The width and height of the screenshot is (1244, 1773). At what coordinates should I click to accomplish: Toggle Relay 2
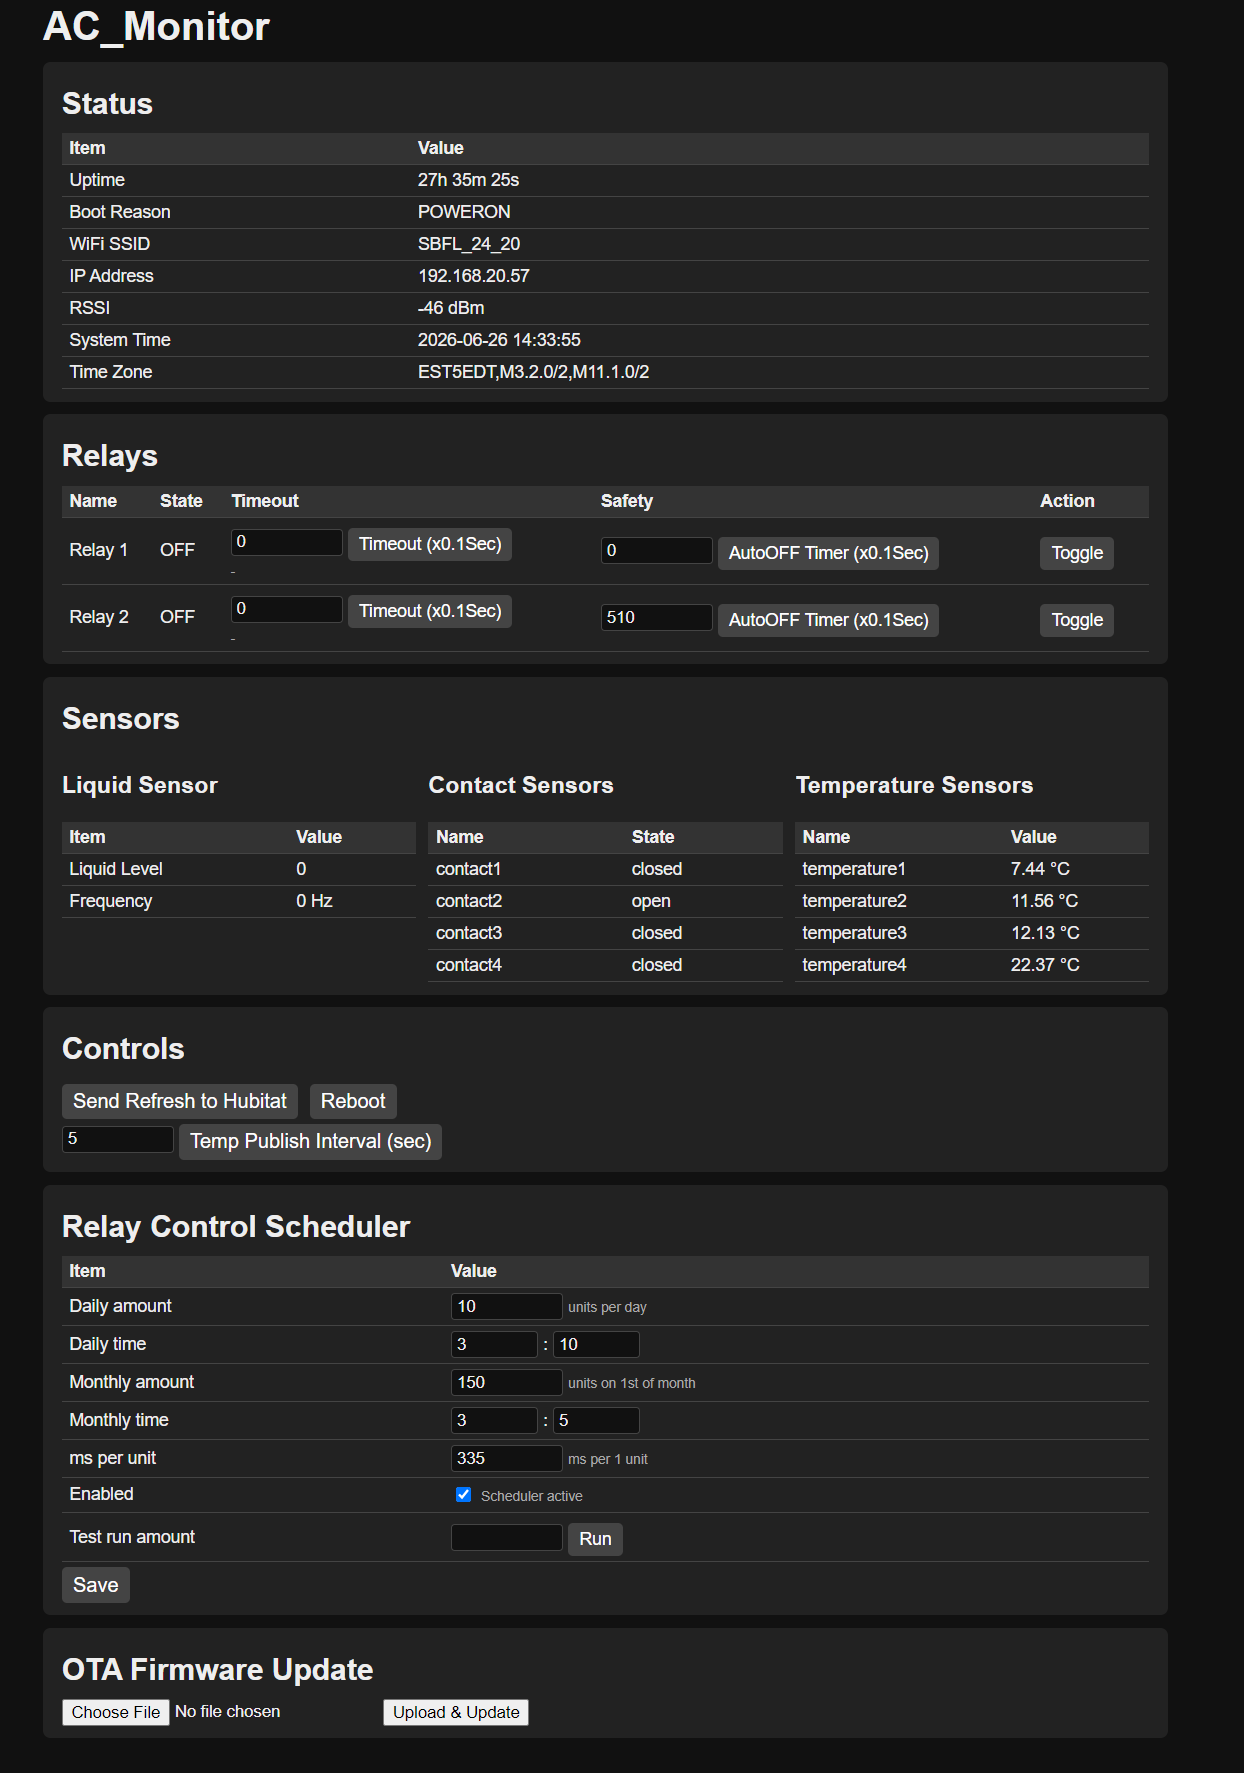tap(1077, 620)
